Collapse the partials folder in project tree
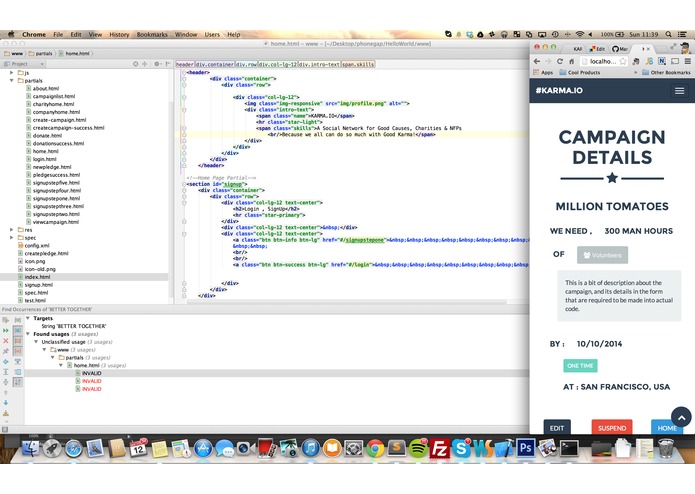This screenshot has height=494, width=695. [x=12, y=81]
